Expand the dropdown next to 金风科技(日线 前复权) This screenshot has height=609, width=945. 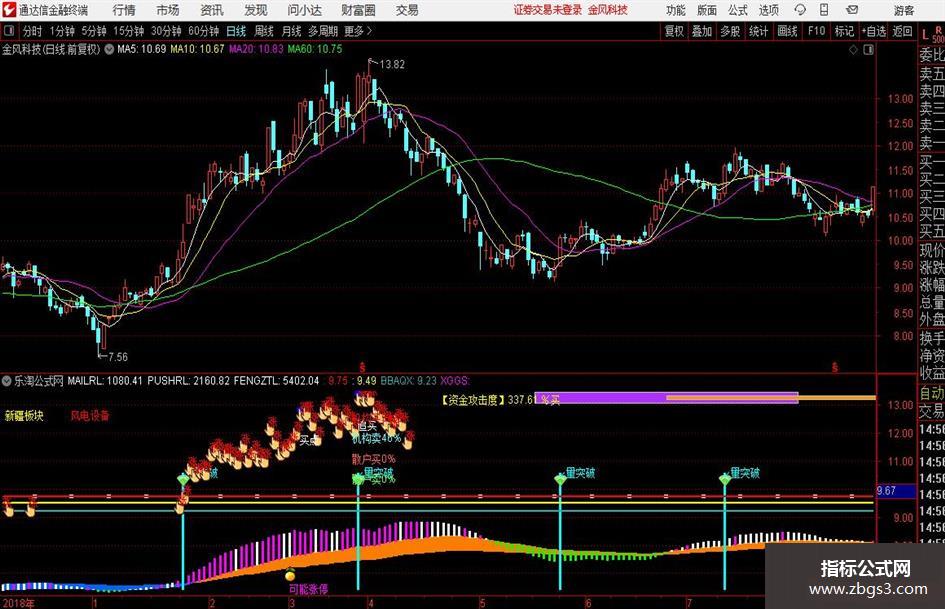pos(109,49)
